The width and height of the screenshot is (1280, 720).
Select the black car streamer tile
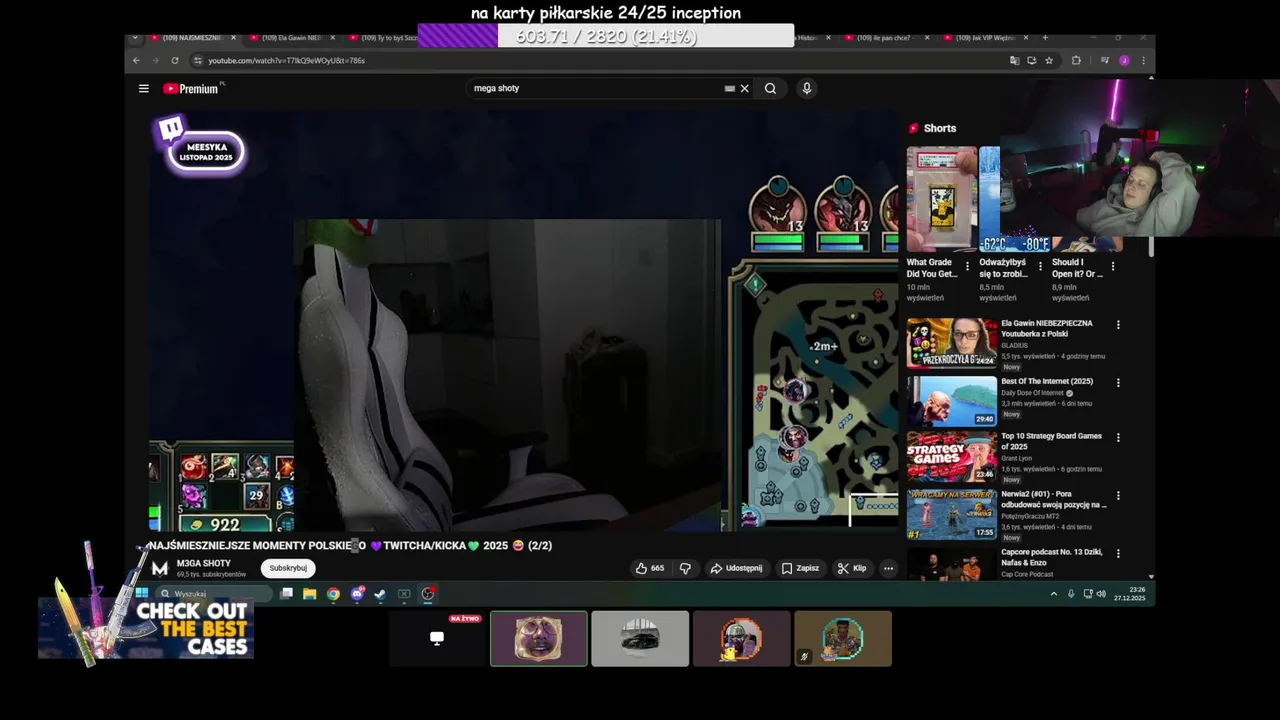(640, 638)
